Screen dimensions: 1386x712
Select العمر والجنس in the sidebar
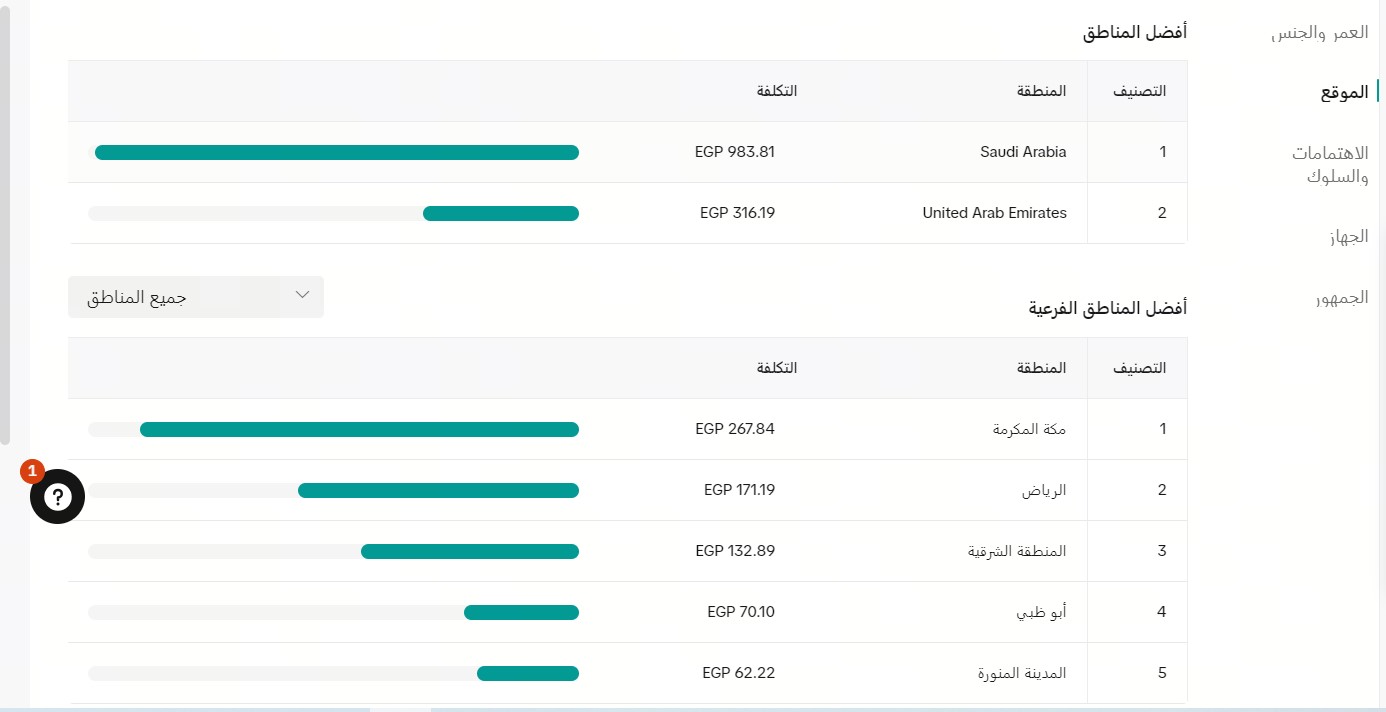click(1320, 31)
